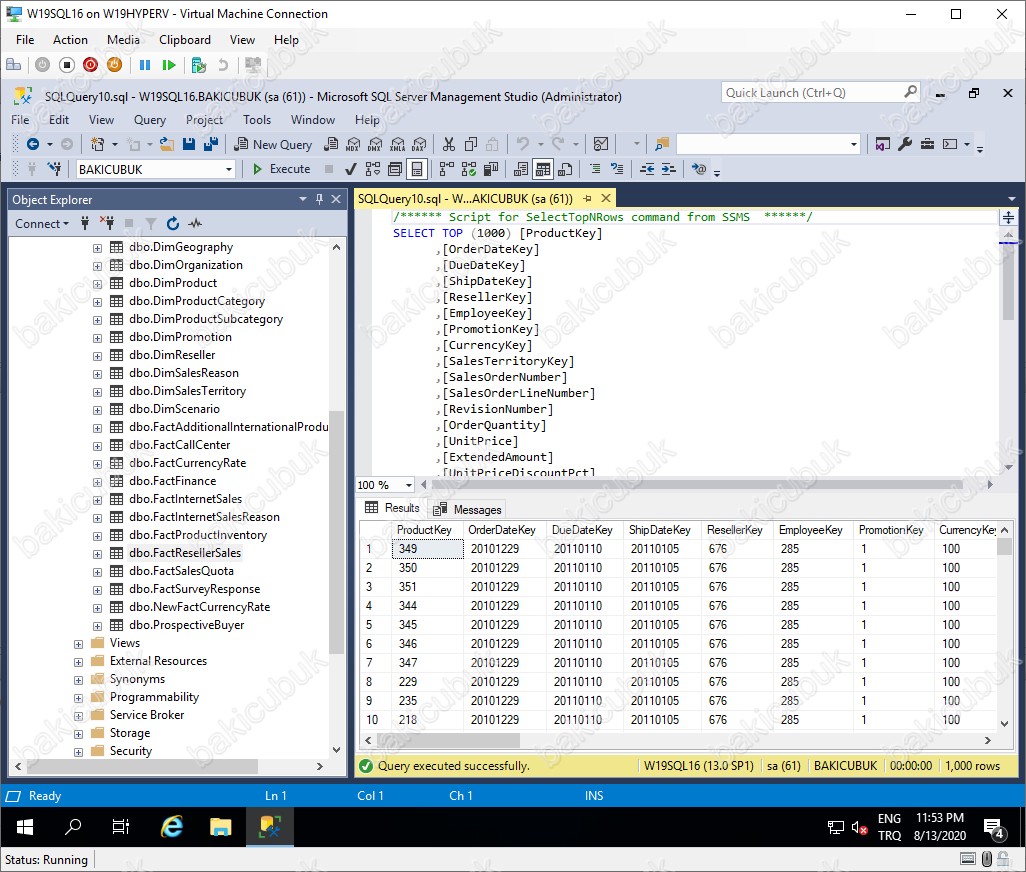Click the Save floppy disk icon
This screenshot has height=872, width=1026.
tap(189, 145)
